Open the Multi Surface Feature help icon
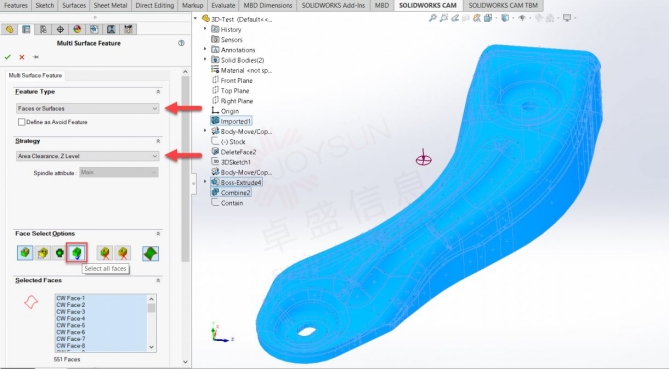Image resolution: width=669 pixels, height=369 pixels. 181,43
